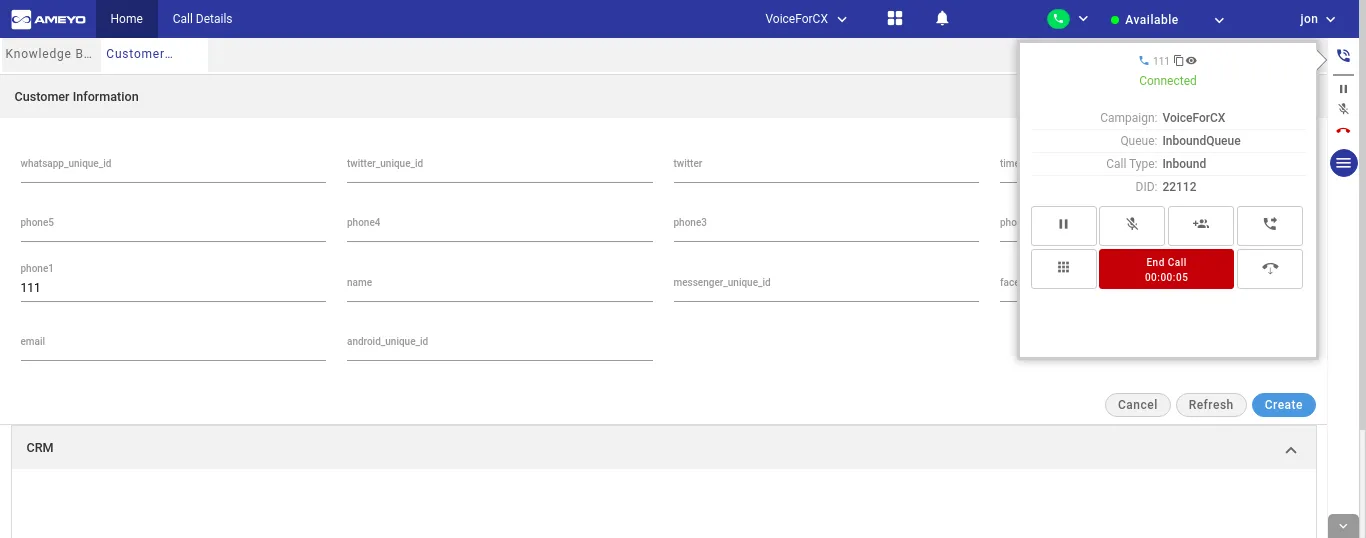Go to the Home tab
This screenshot has height=538, width=1366.
click(x=127, y=19)
